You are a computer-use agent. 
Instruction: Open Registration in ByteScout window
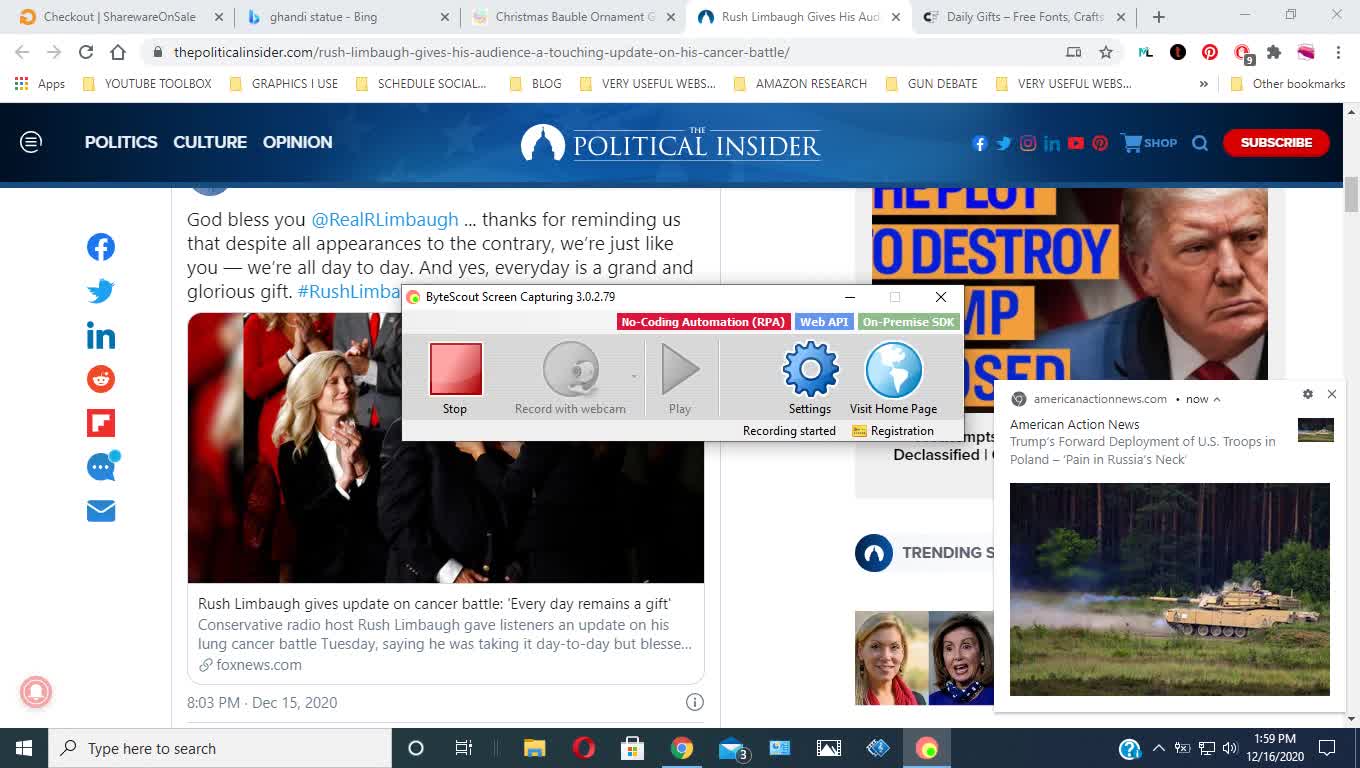893,431
